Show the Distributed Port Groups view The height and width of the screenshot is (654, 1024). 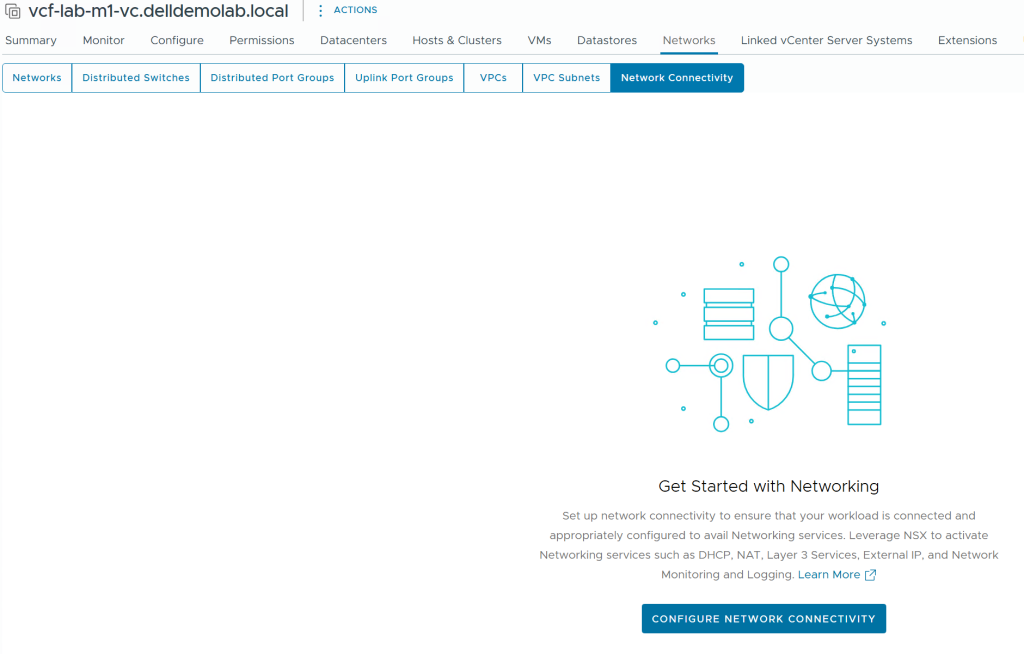(x=272, y=78)
